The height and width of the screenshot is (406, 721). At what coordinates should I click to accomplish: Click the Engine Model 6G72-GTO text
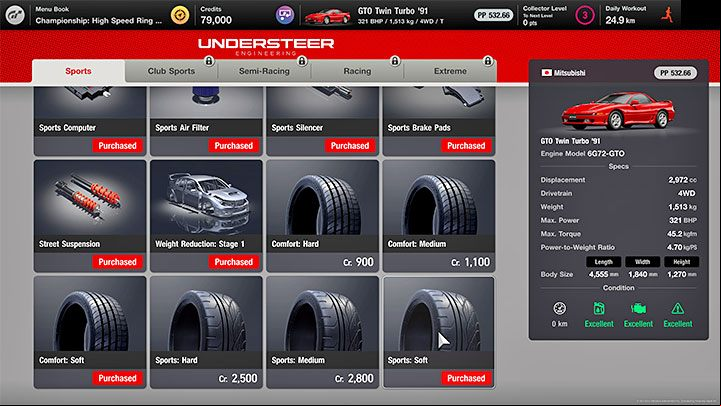pos(582,154)
